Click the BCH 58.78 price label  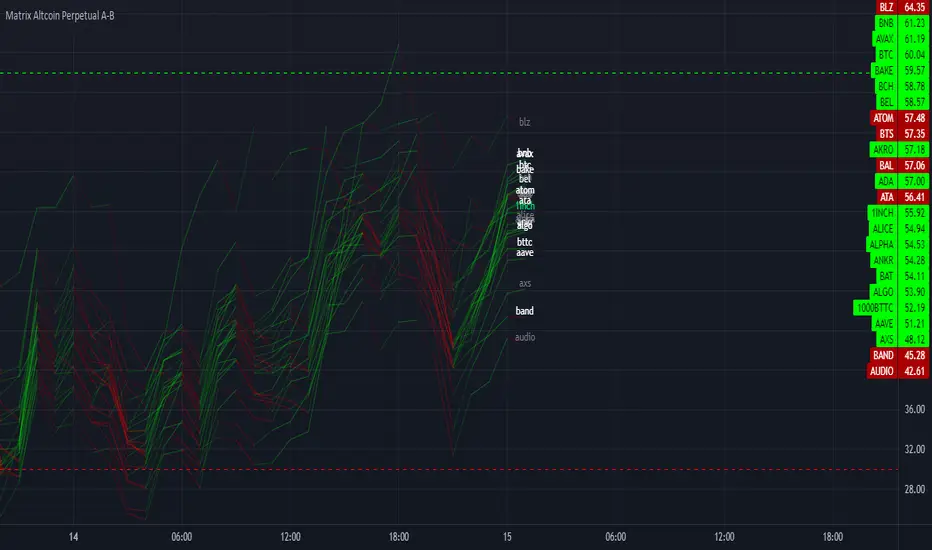[902, 86]
